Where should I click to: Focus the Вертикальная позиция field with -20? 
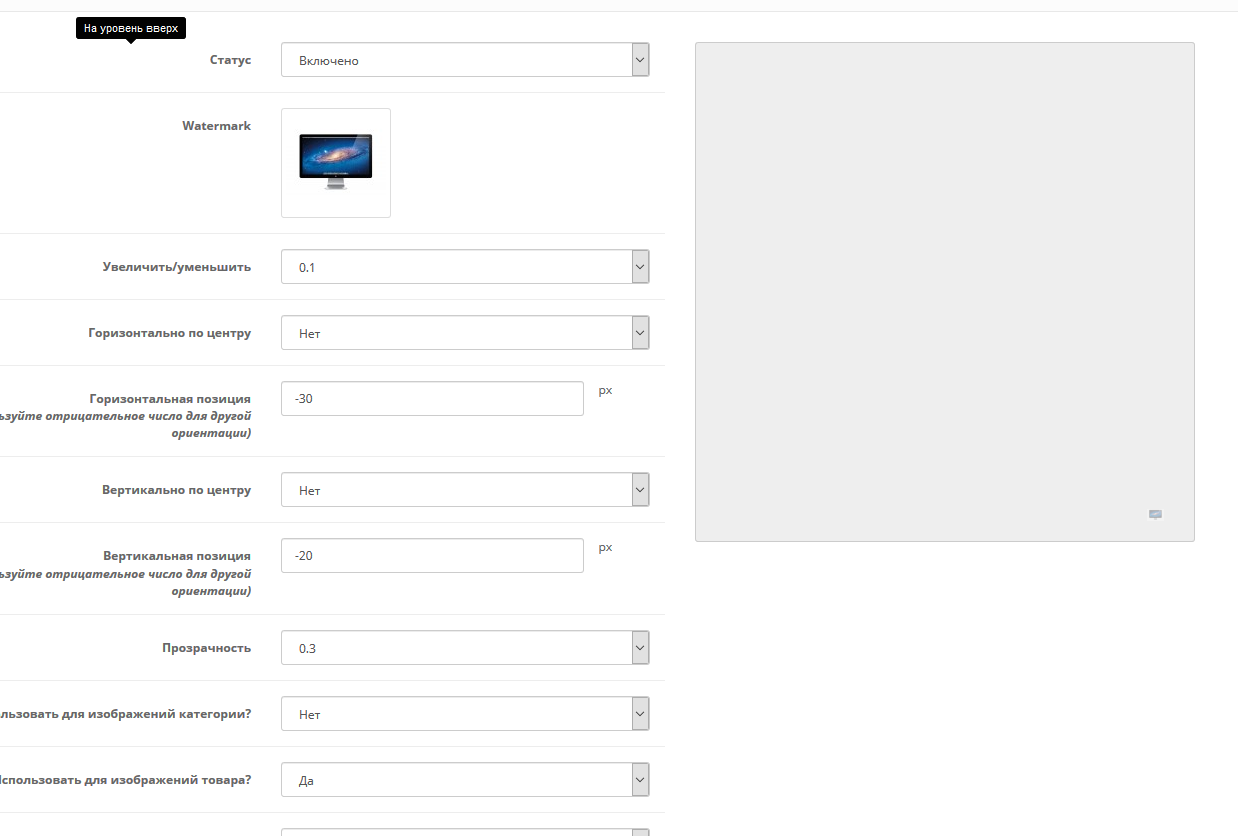(432, 555)
